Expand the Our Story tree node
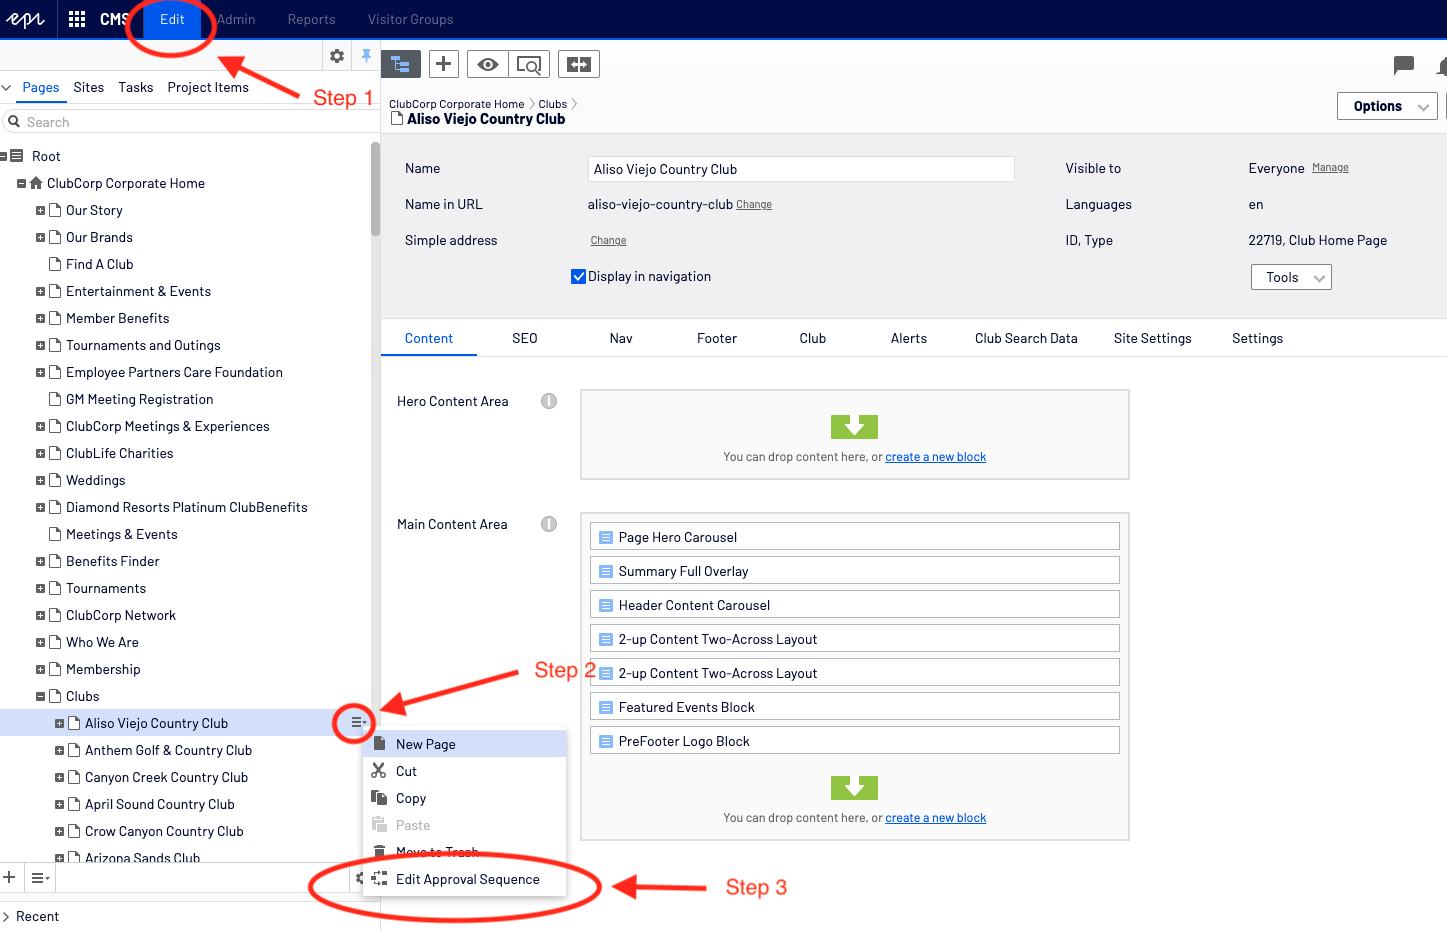The image size is (1447, 931). coord(40,210)
